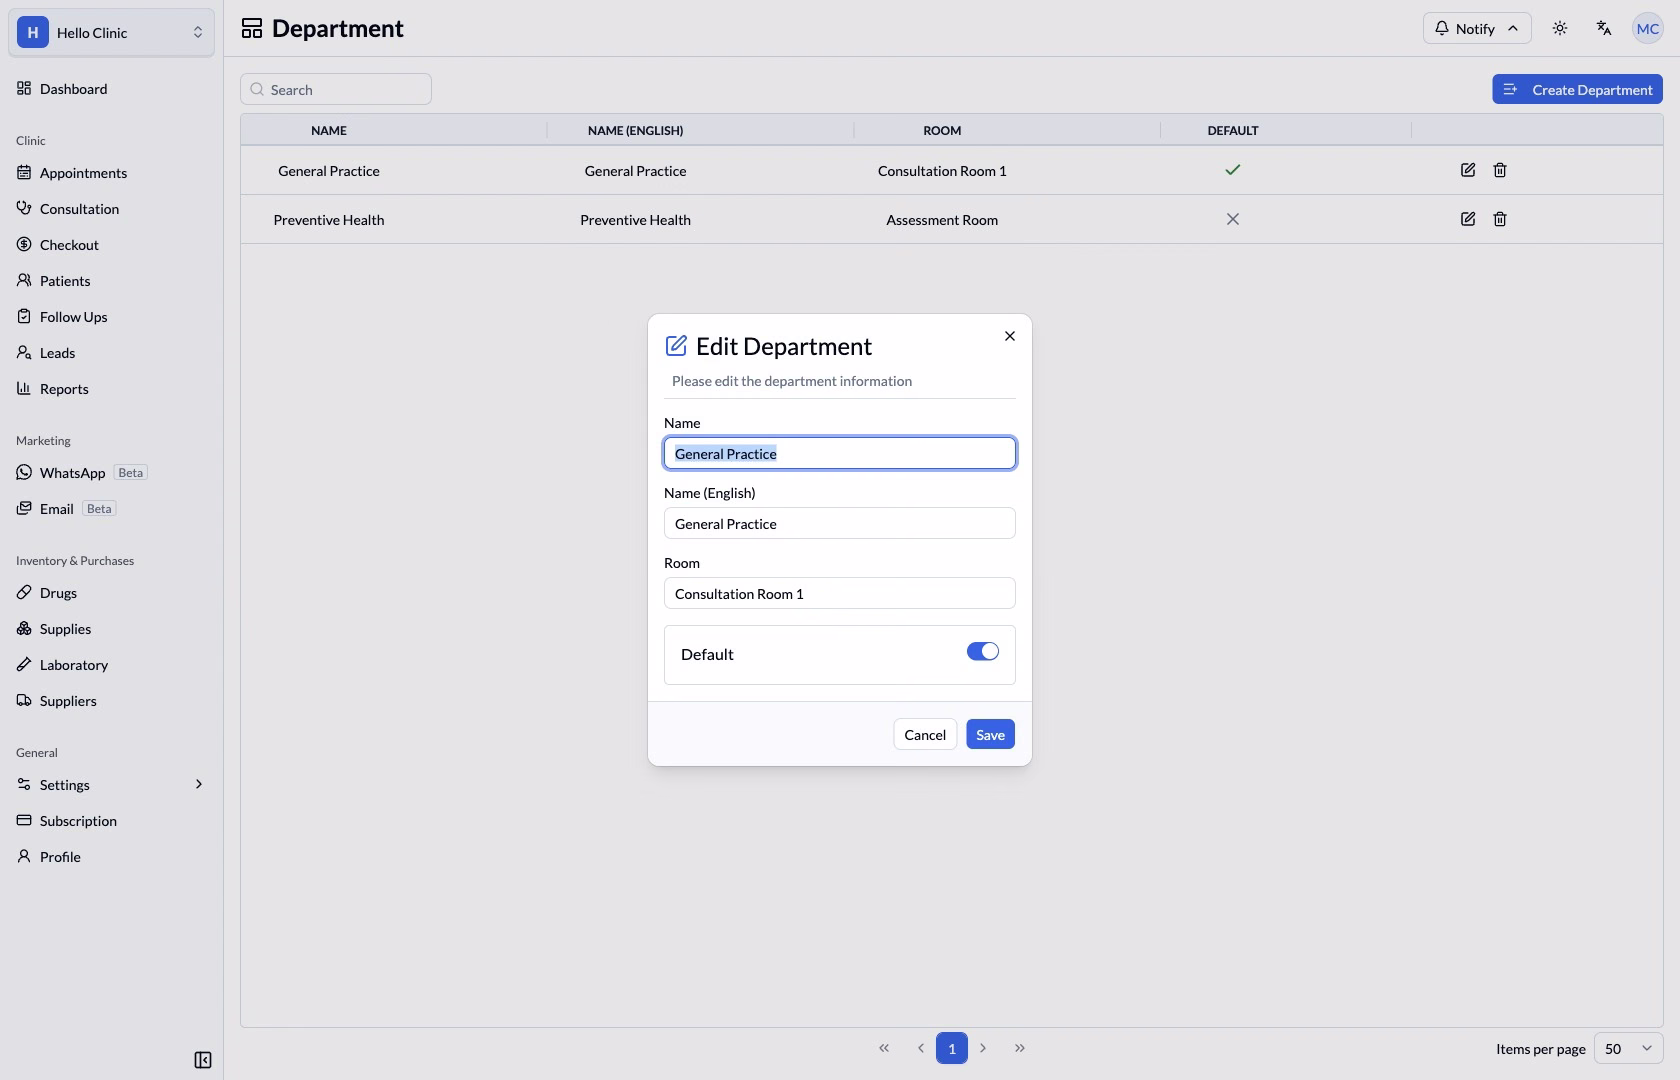Viewport: 1680px width, 1080px height.
Task: Close the Edit Department dialog
Action: tap(1010, 336)
